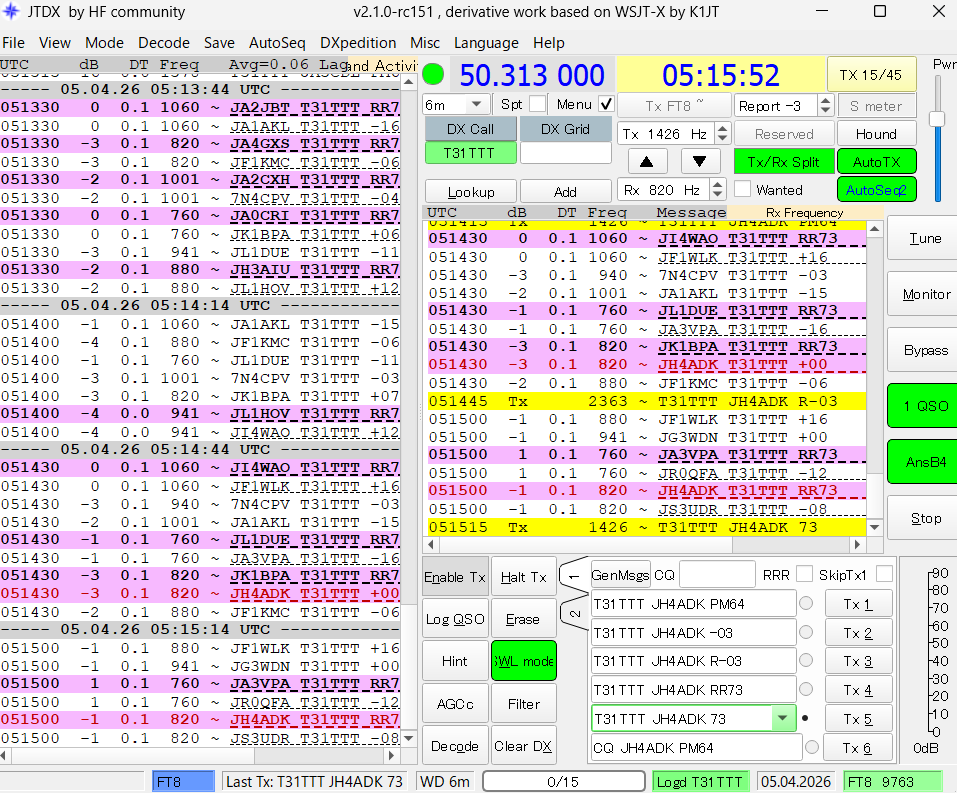The image size is (957, 793).
Task: Check the Wanted checkbox
Action: click(x=743, y=189)
